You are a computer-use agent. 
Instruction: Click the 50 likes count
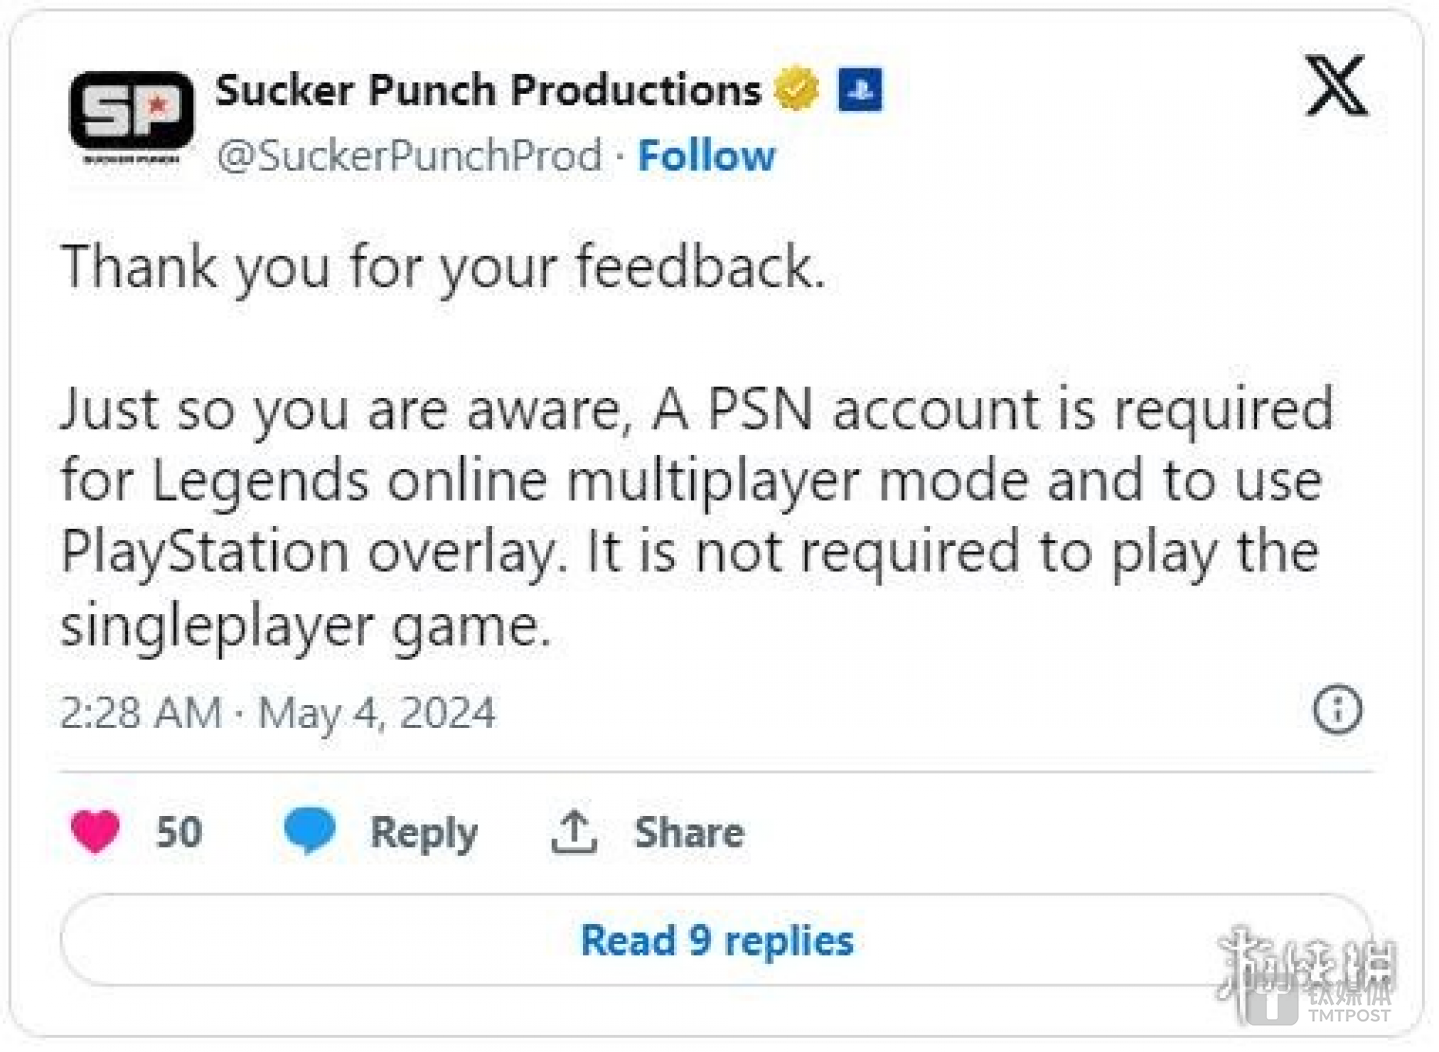click(179, 832)
